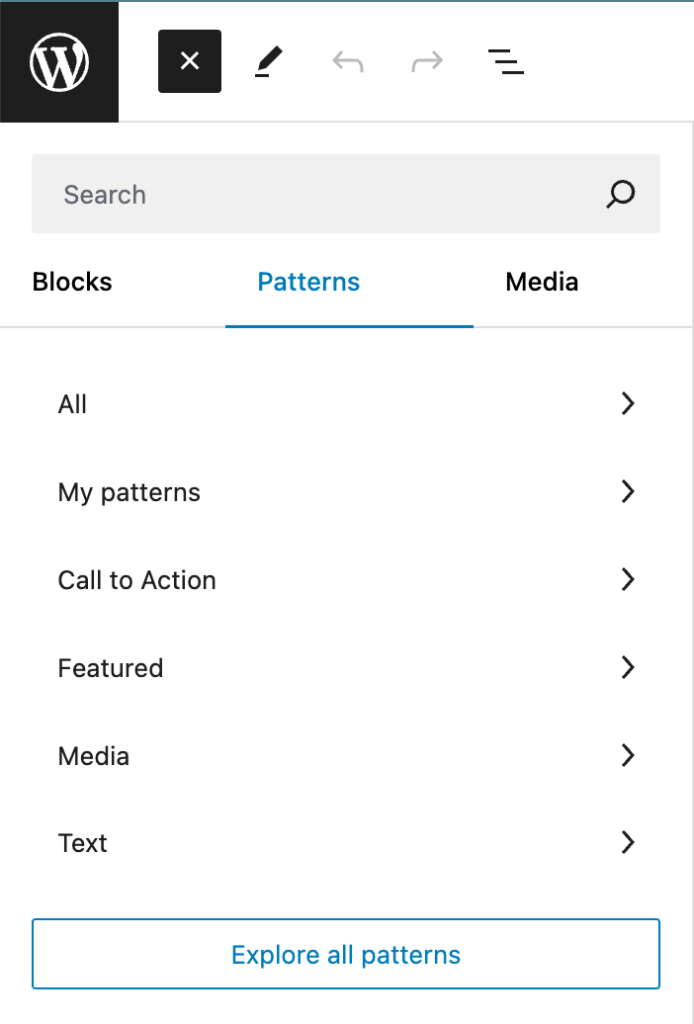The width and height of the screenshot is (694, 1024).
Task: Expand the All patterns category
Action: point(346,404)
